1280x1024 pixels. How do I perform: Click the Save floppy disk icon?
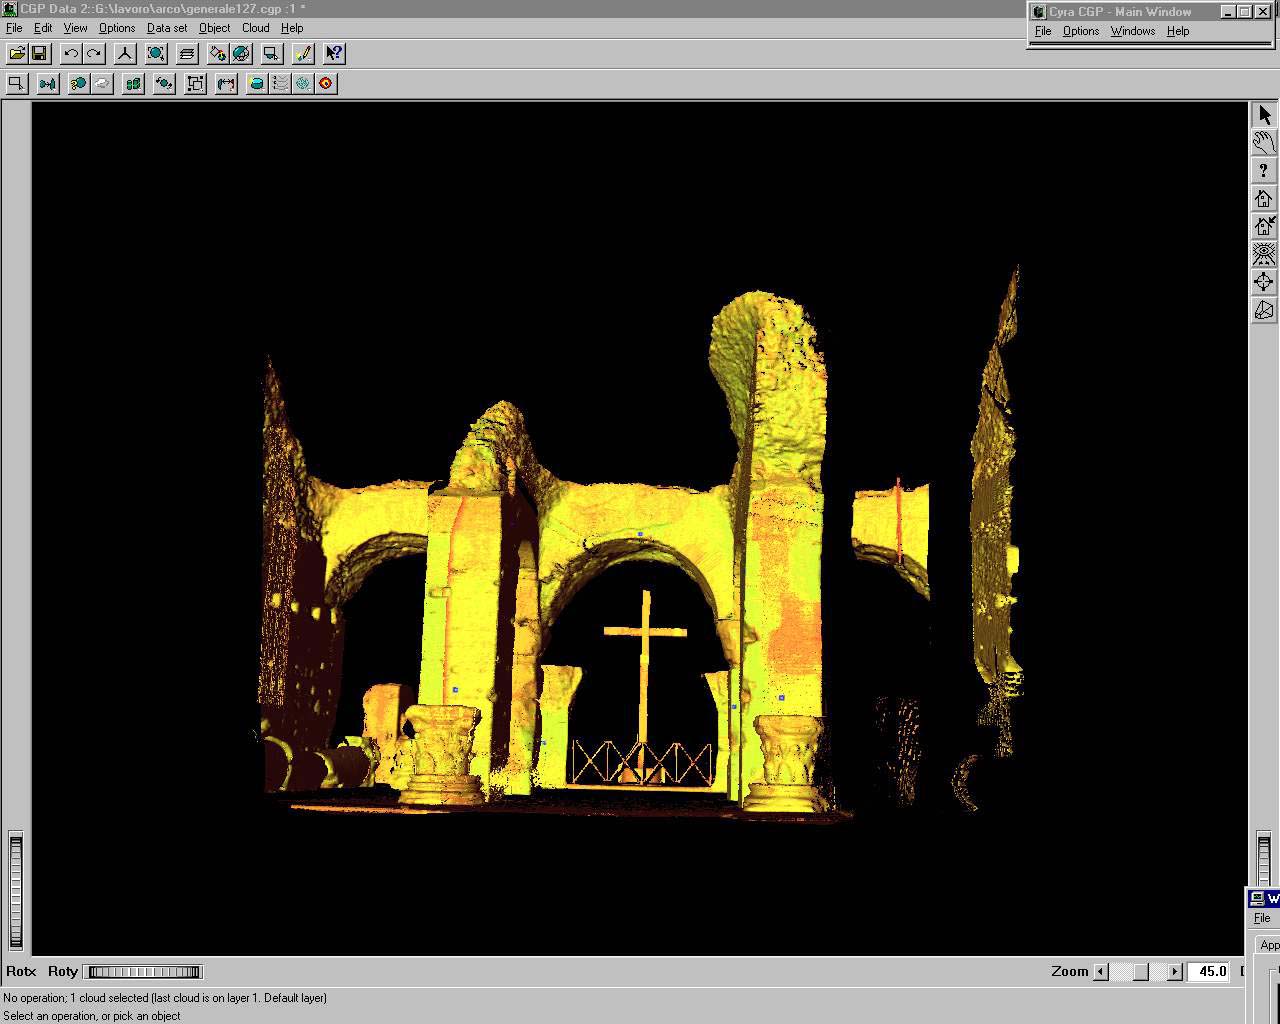[39, 54]
